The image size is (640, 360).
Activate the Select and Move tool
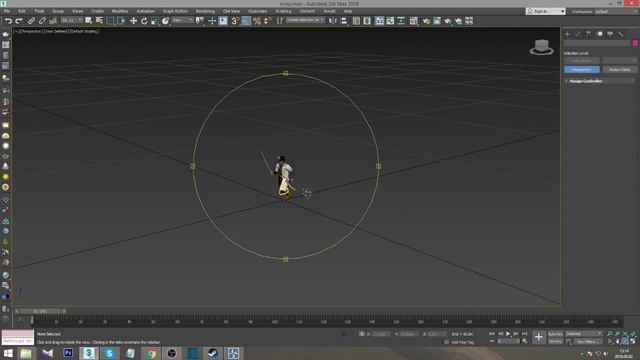pos(133,21)
